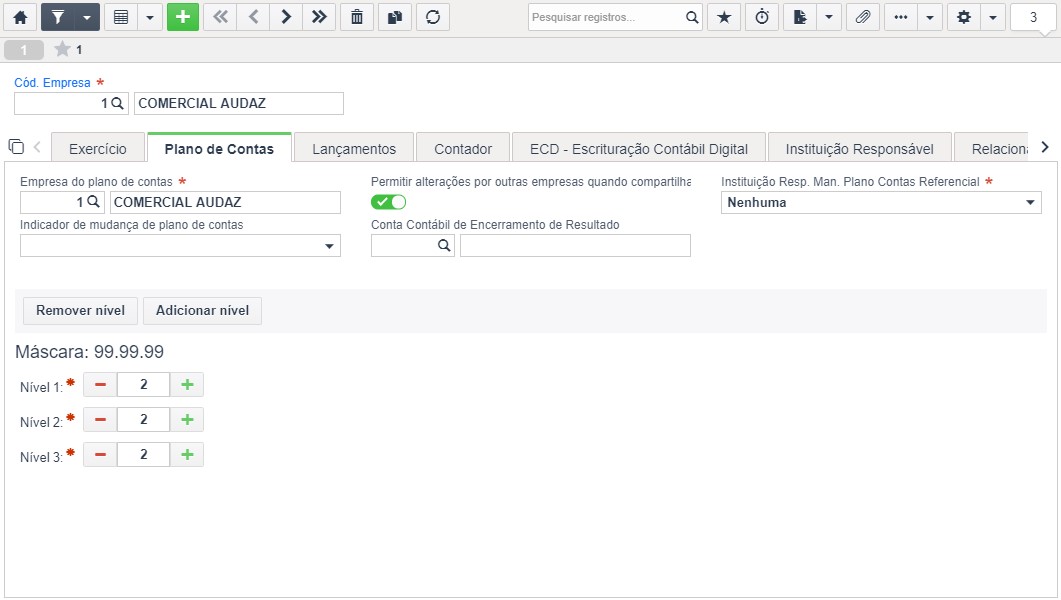Image resolution: width=1061 pixels, height=600 pixels.
Task: Open settings gear icon
Action: (x=964, y=17)
